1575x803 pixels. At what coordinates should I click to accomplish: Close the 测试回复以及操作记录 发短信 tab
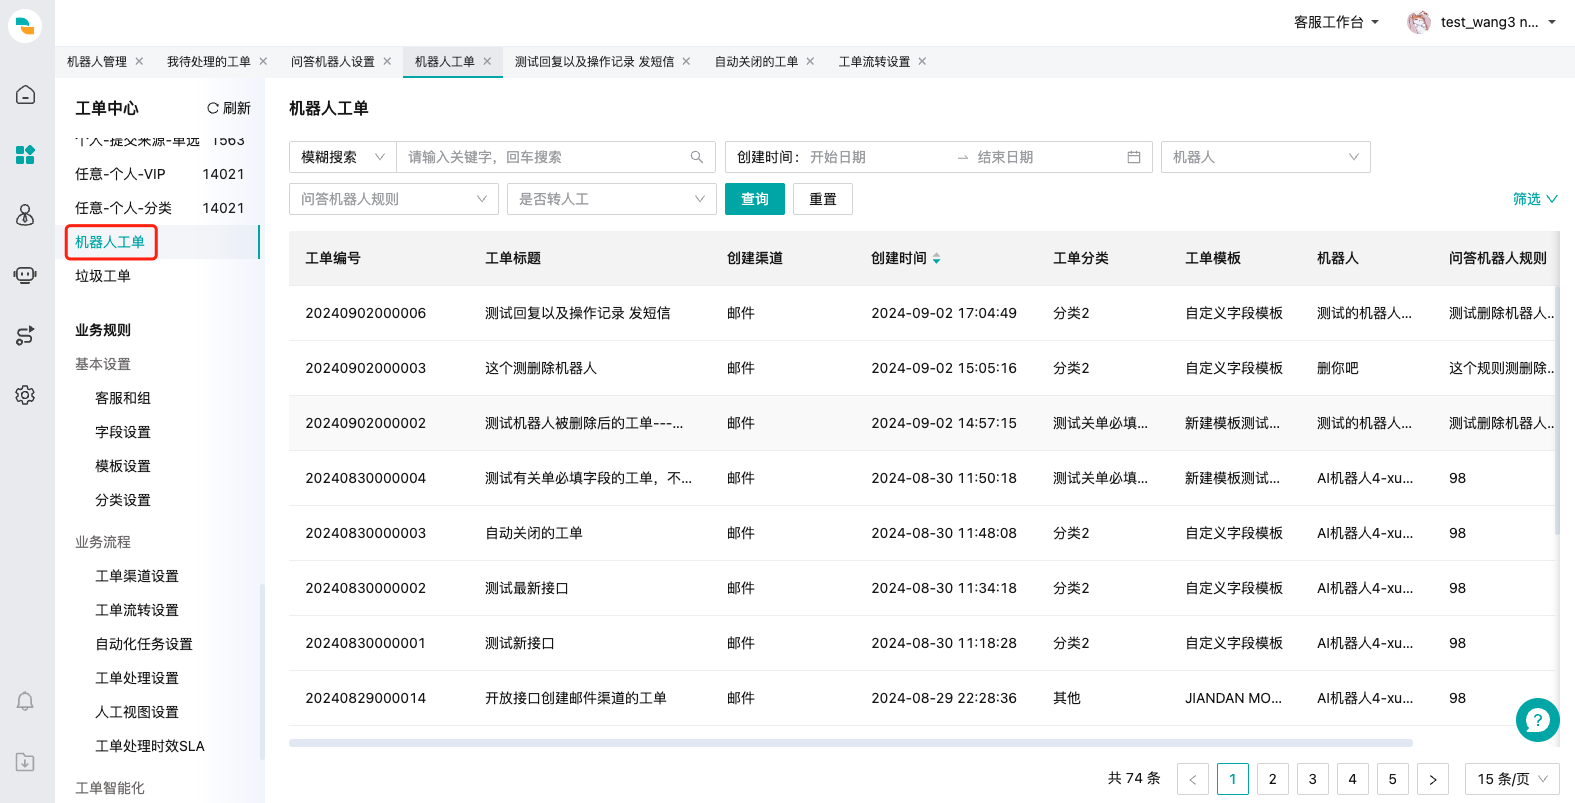coord(686,61)
